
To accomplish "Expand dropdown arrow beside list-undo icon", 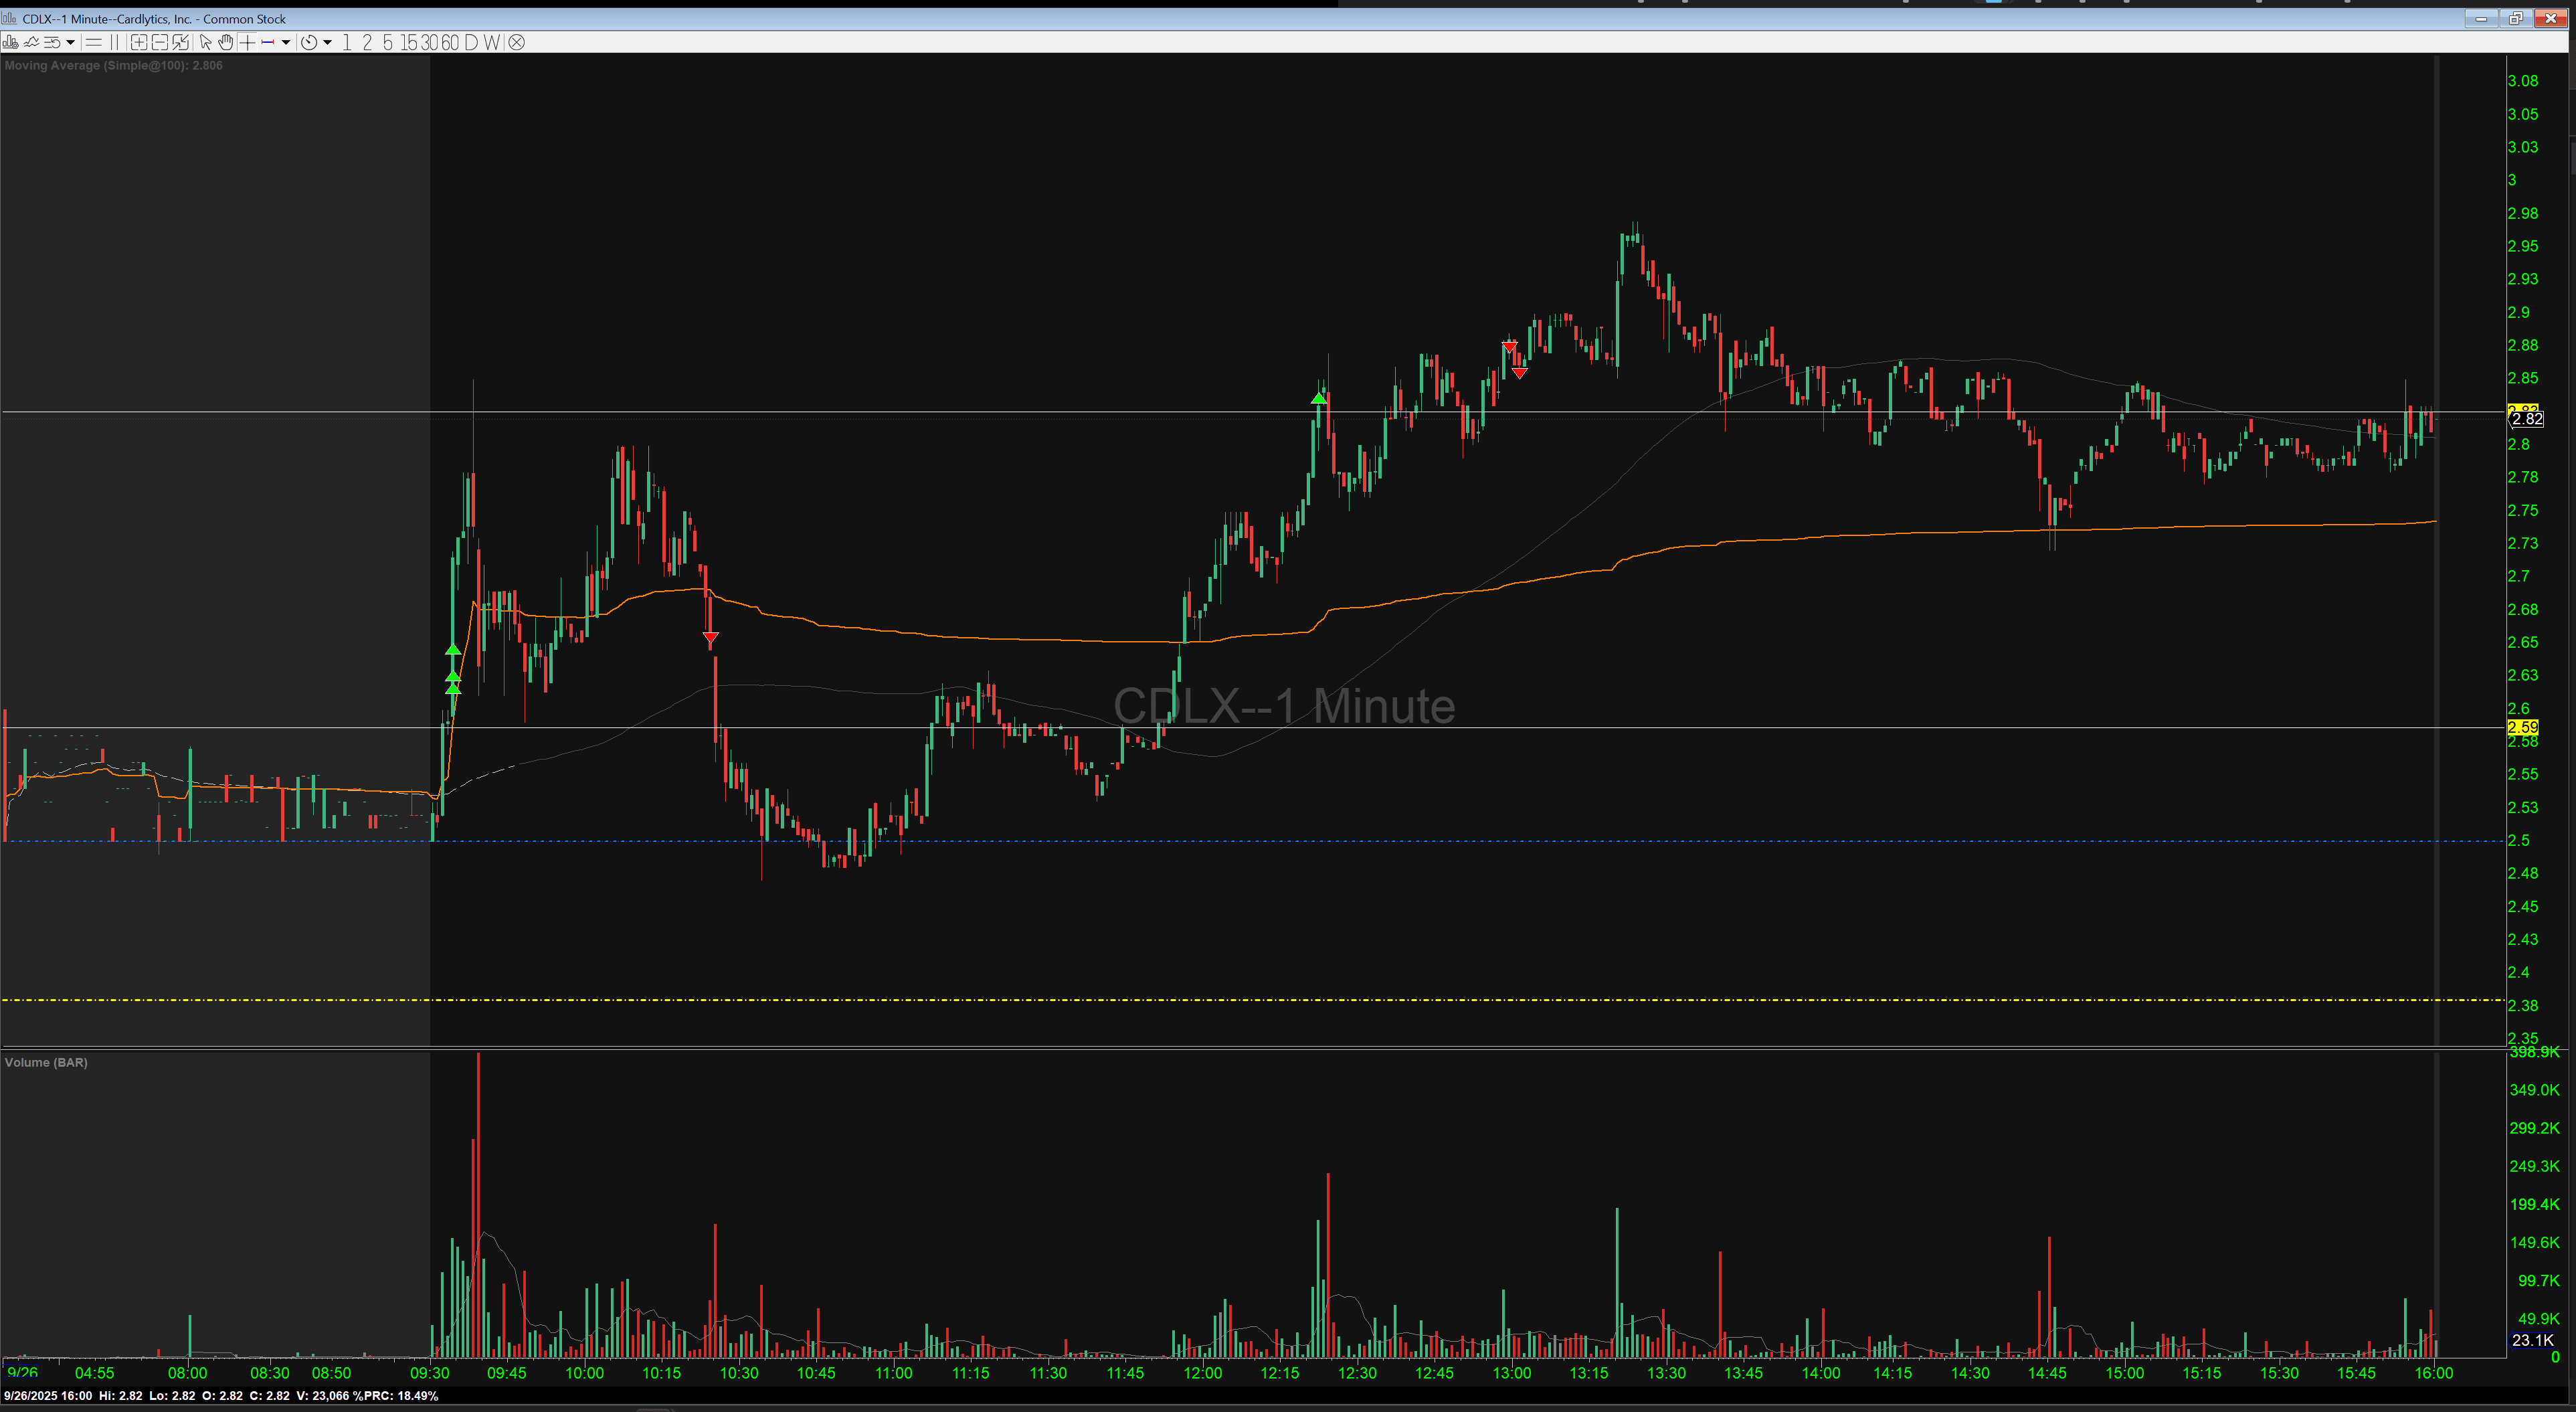I will (x=70, y=42).
